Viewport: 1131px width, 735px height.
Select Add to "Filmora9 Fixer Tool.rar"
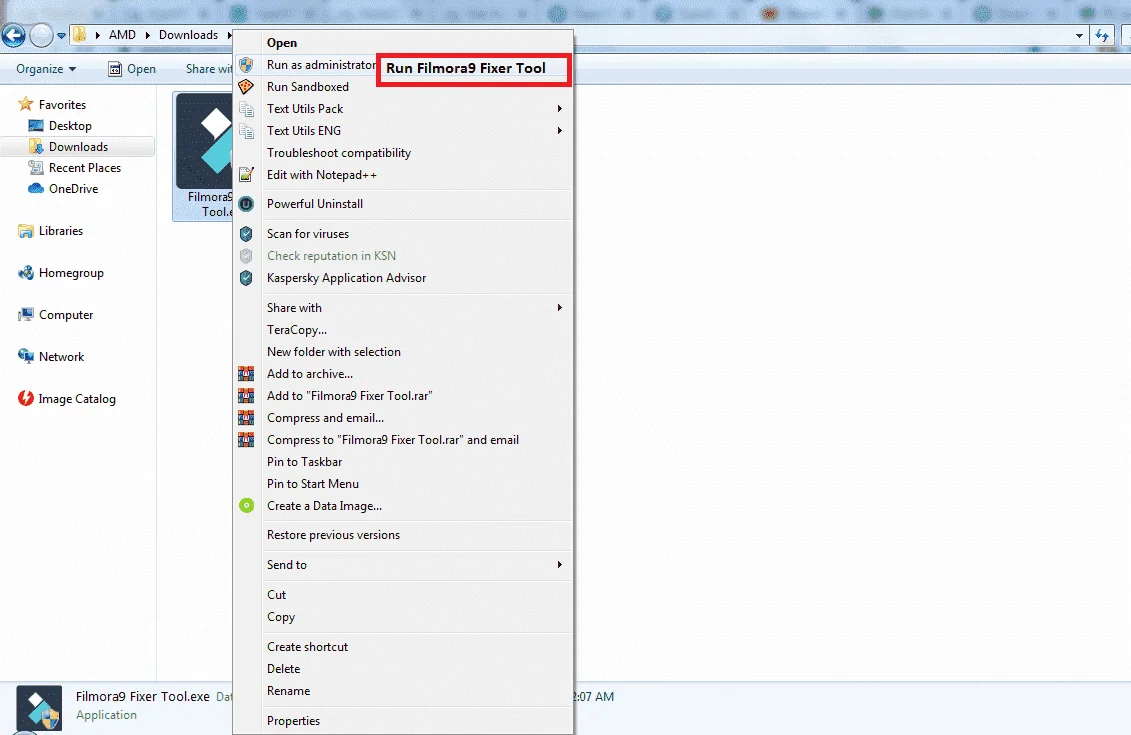(x=402, y=396)
